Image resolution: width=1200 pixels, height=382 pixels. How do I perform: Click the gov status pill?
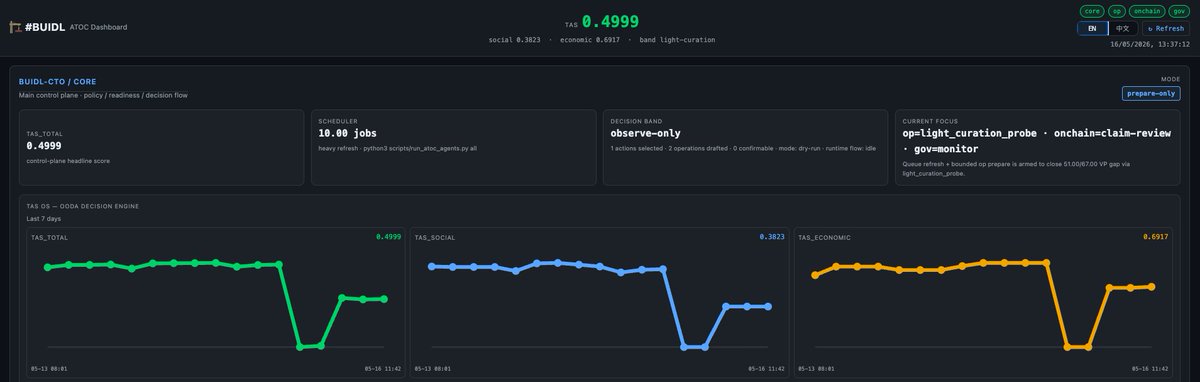1179,11
